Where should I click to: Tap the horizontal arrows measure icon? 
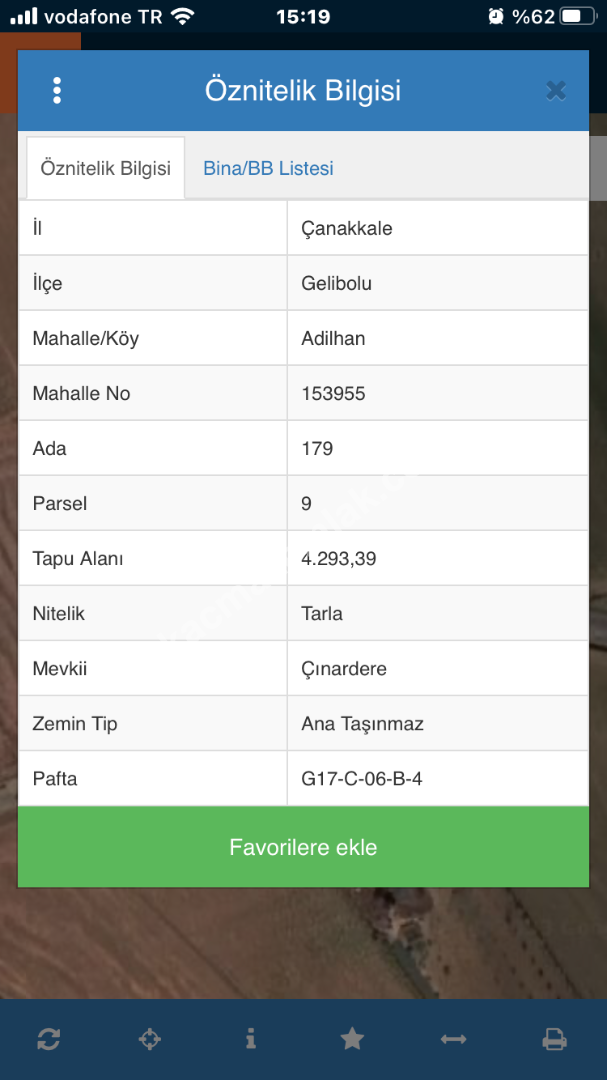coord(453,1039)
